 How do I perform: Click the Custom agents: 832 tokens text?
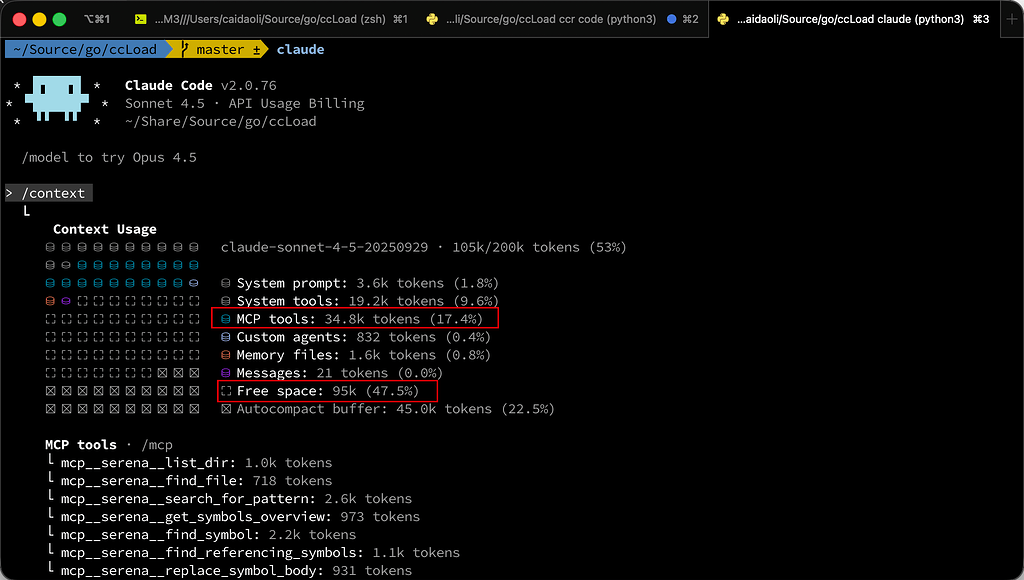364,336
